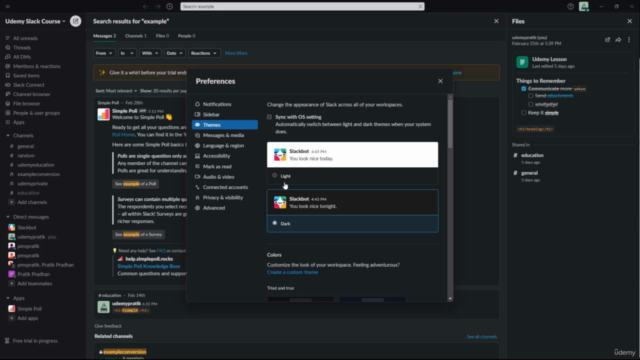Viewport: 640px width, 360px height.
Task: Check the Keep it simple checkbox
Action: click(523, 113)
